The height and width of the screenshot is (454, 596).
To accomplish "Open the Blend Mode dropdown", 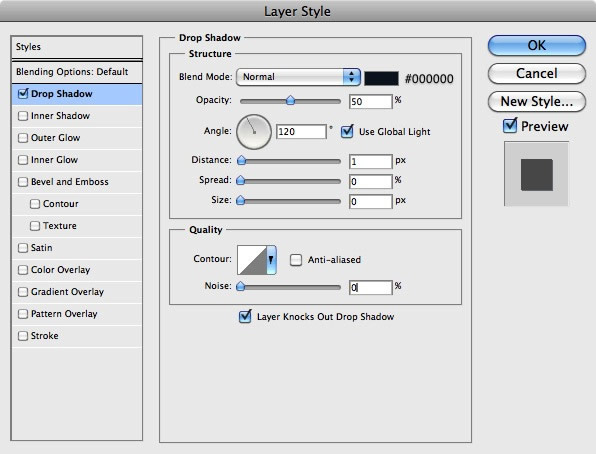I will (298, 77).
